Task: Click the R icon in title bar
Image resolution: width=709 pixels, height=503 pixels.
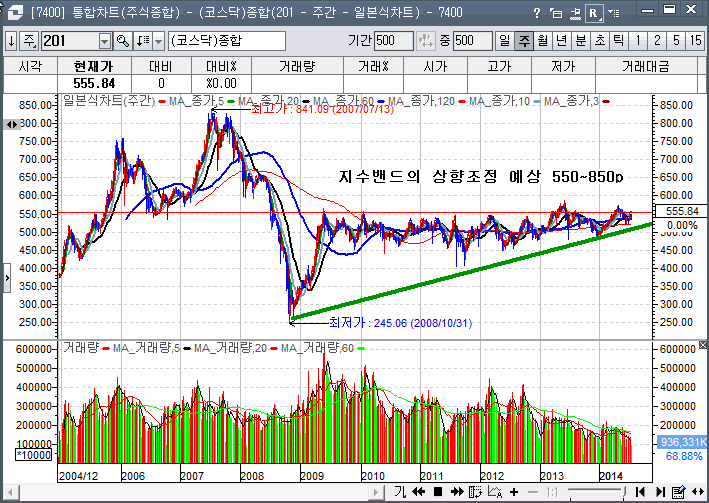Action: 594,13
